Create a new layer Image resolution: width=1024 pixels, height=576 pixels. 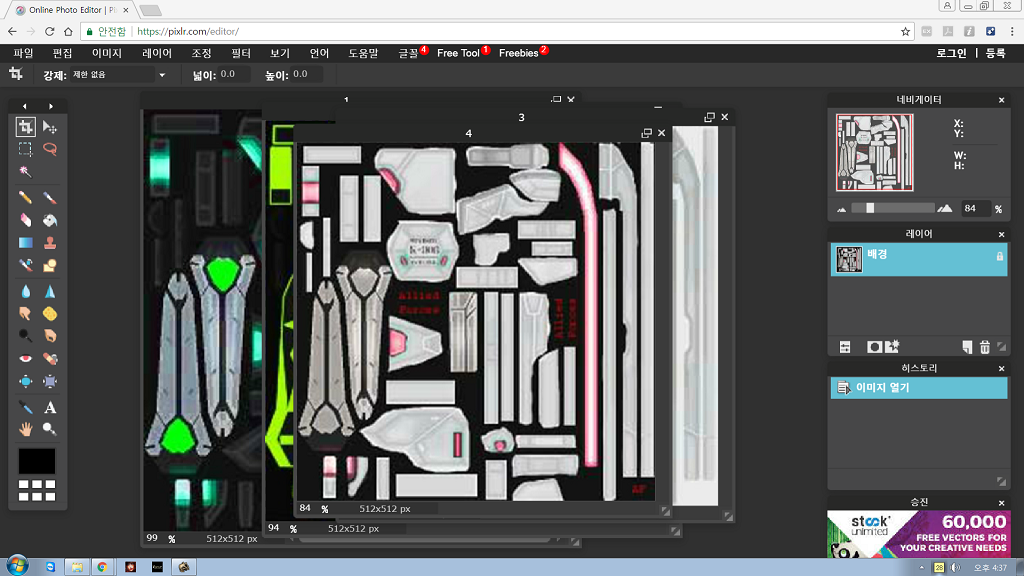pos(967,347)
